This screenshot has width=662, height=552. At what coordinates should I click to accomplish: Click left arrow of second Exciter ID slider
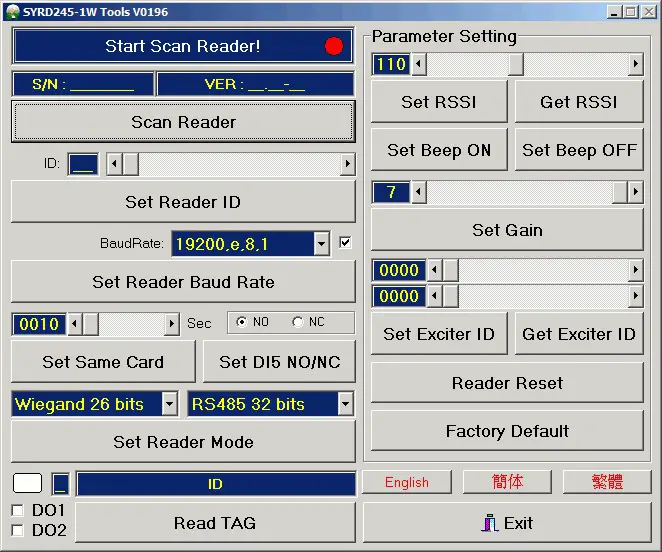click(434, 296)
